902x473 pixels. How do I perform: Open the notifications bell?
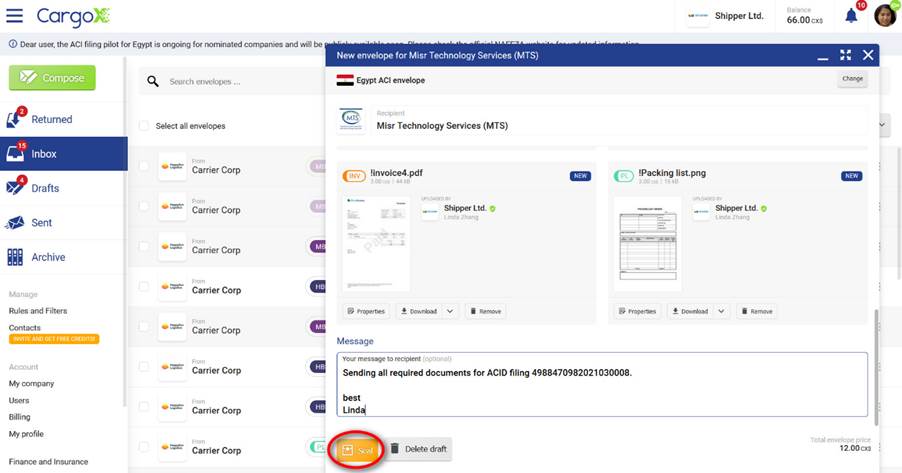tap(851, 16)
